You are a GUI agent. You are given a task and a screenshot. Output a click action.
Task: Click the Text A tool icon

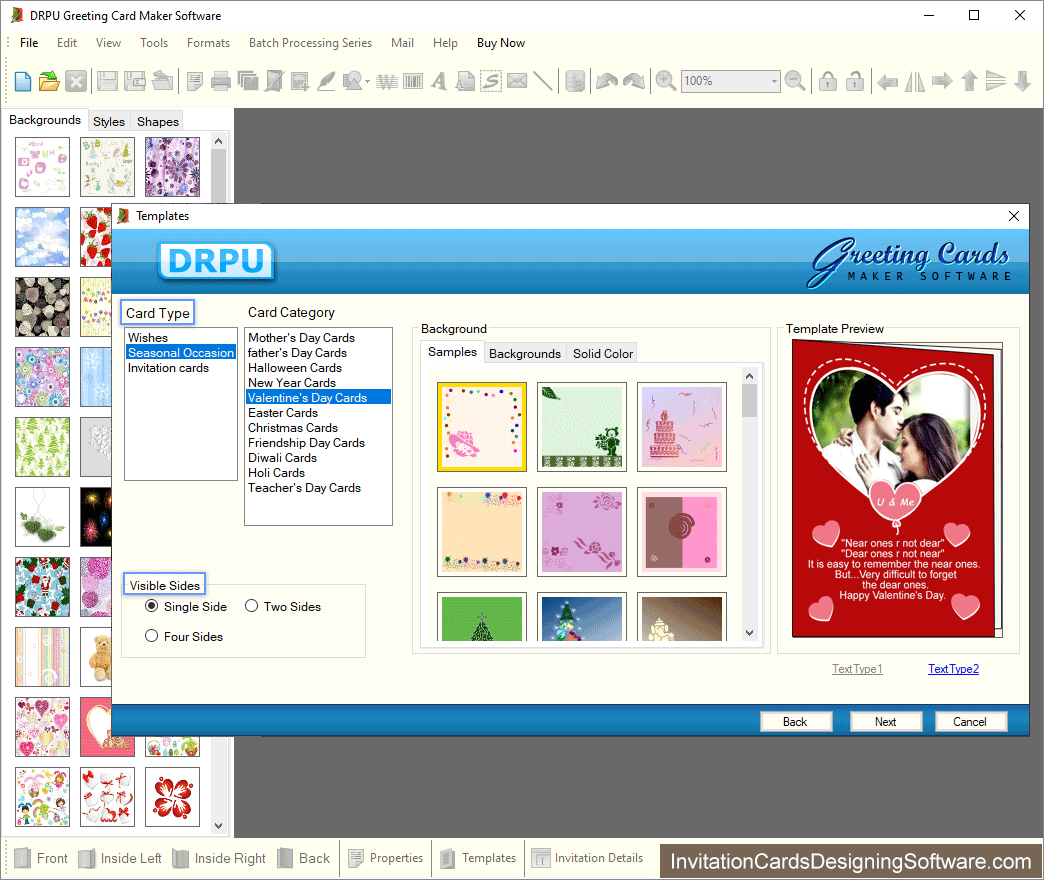coord(439,81)
